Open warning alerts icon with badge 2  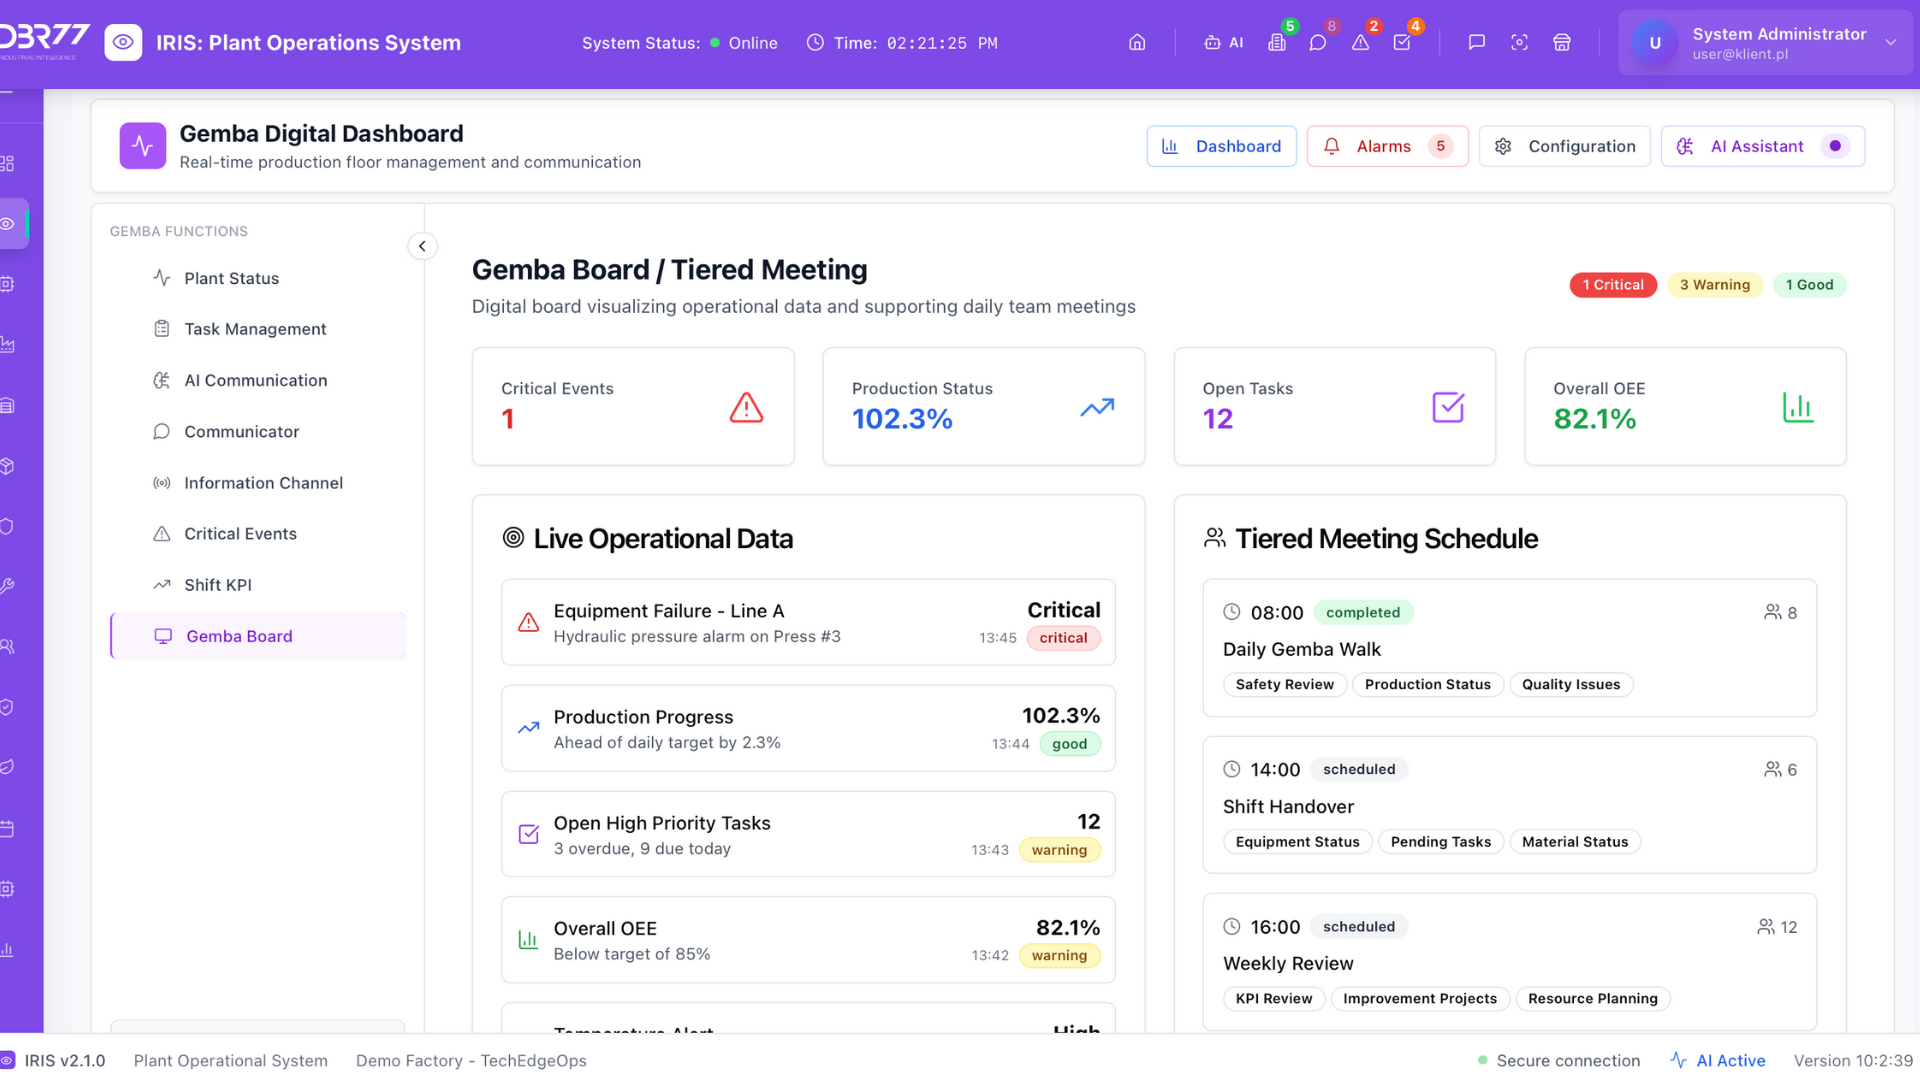click(x=1360, y=43)
